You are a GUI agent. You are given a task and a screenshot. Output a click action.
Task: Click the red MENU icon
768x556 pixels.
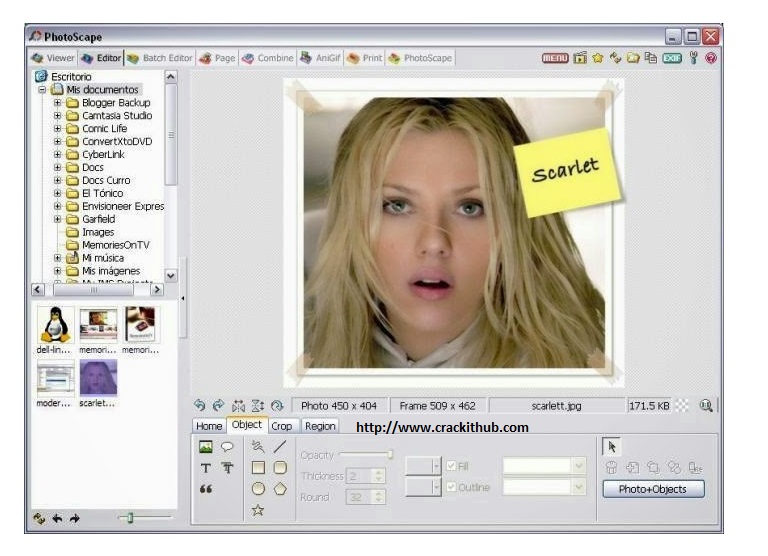coord(554,58)
